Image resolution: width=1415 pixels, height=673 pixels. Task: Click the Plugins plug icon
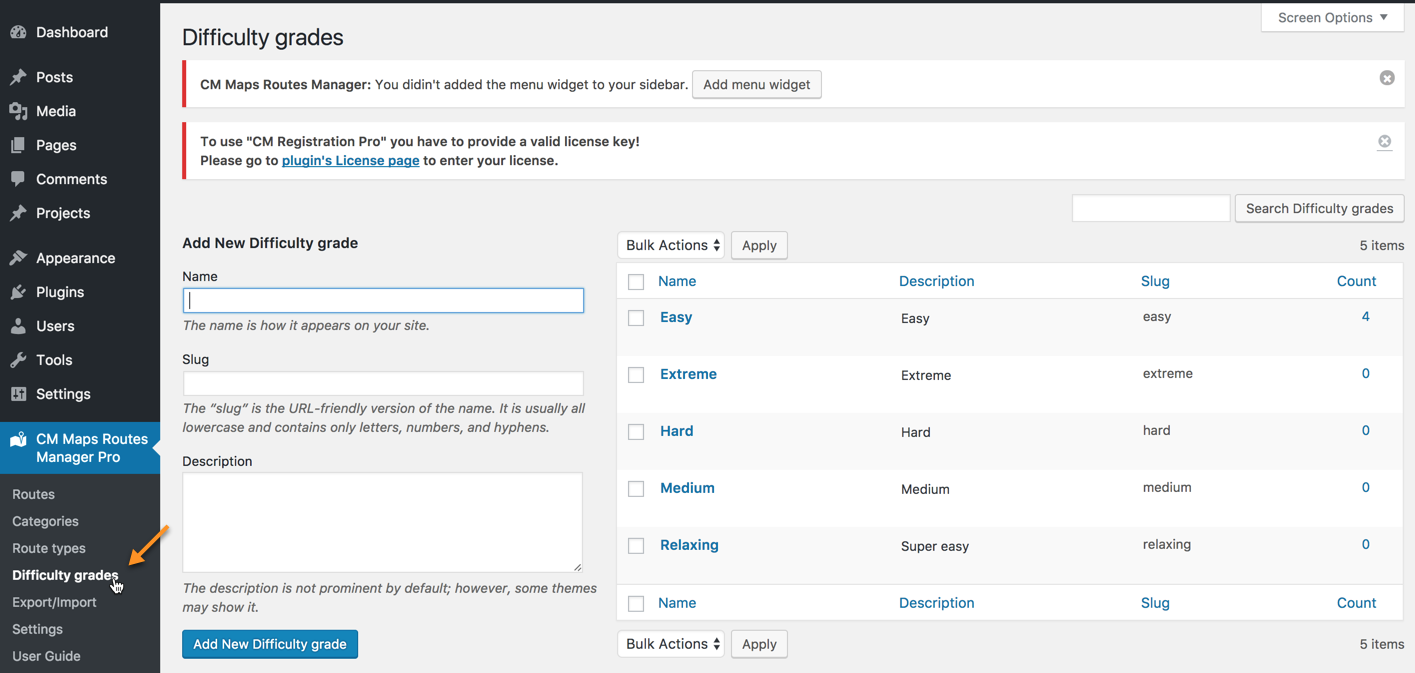point(18,292)
